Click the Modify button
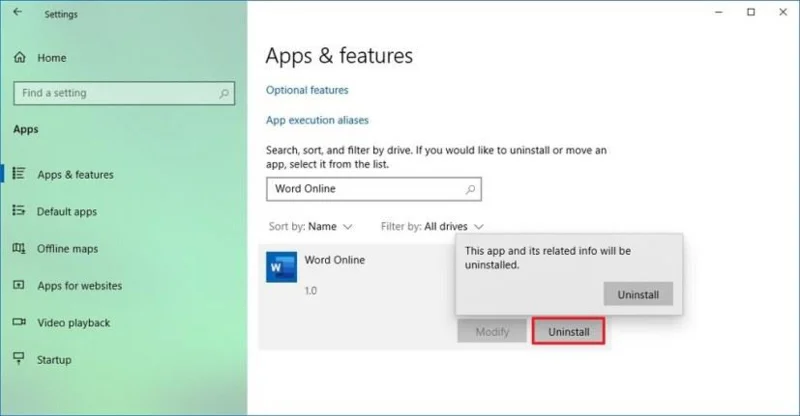Viewport: 800px width, 416px height. (x=492, y=332)
